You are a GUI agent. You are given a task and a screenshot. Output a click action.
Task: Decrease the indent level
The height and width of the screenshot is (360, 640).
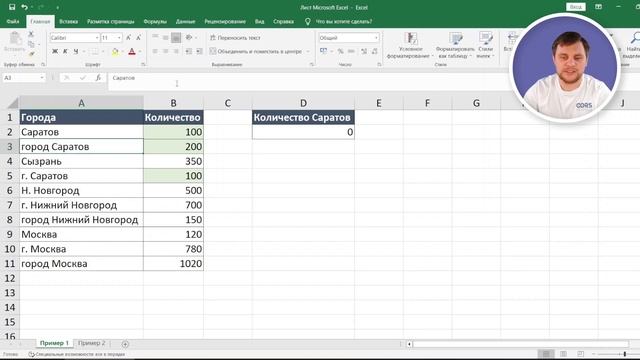(189, 51)
